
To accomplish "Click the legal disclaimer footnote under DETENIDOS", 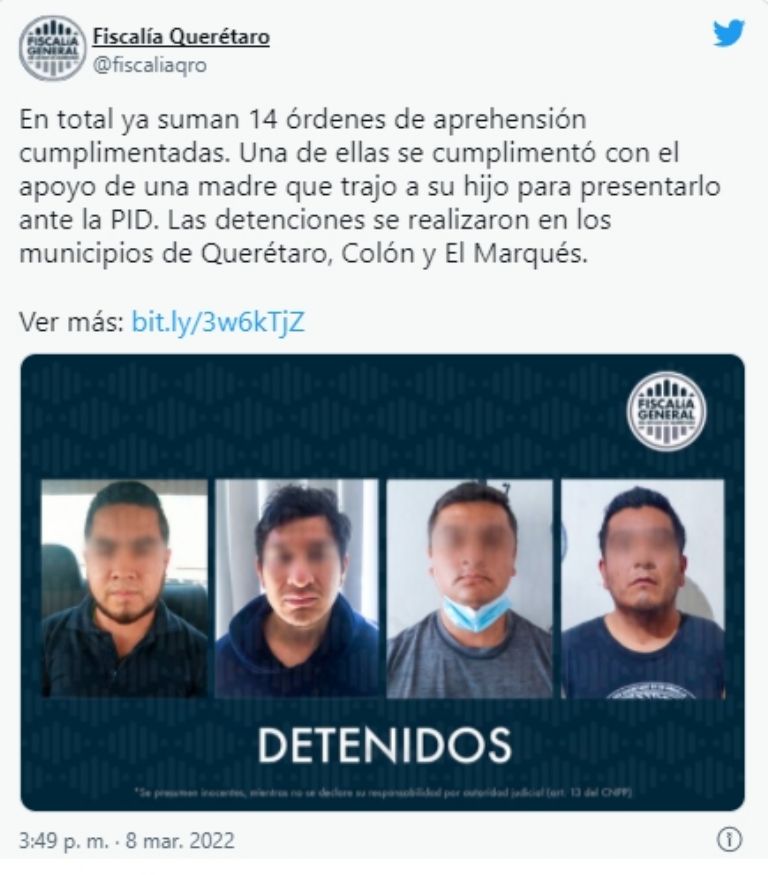I will (383, 792).
